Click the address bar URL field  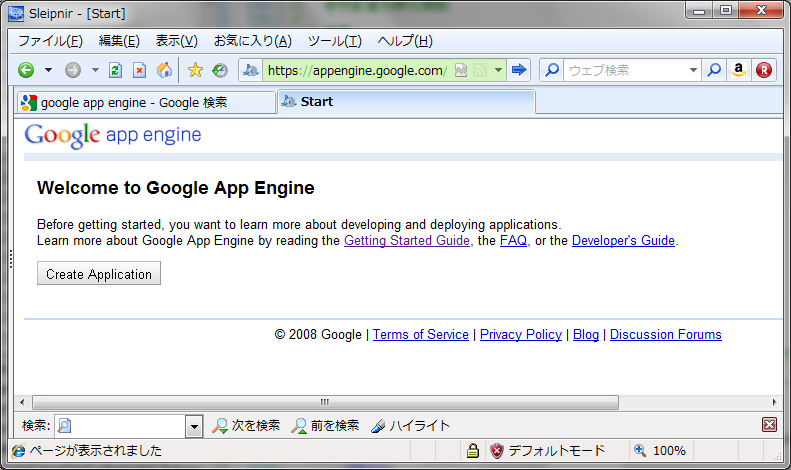(x=357, y=70)
